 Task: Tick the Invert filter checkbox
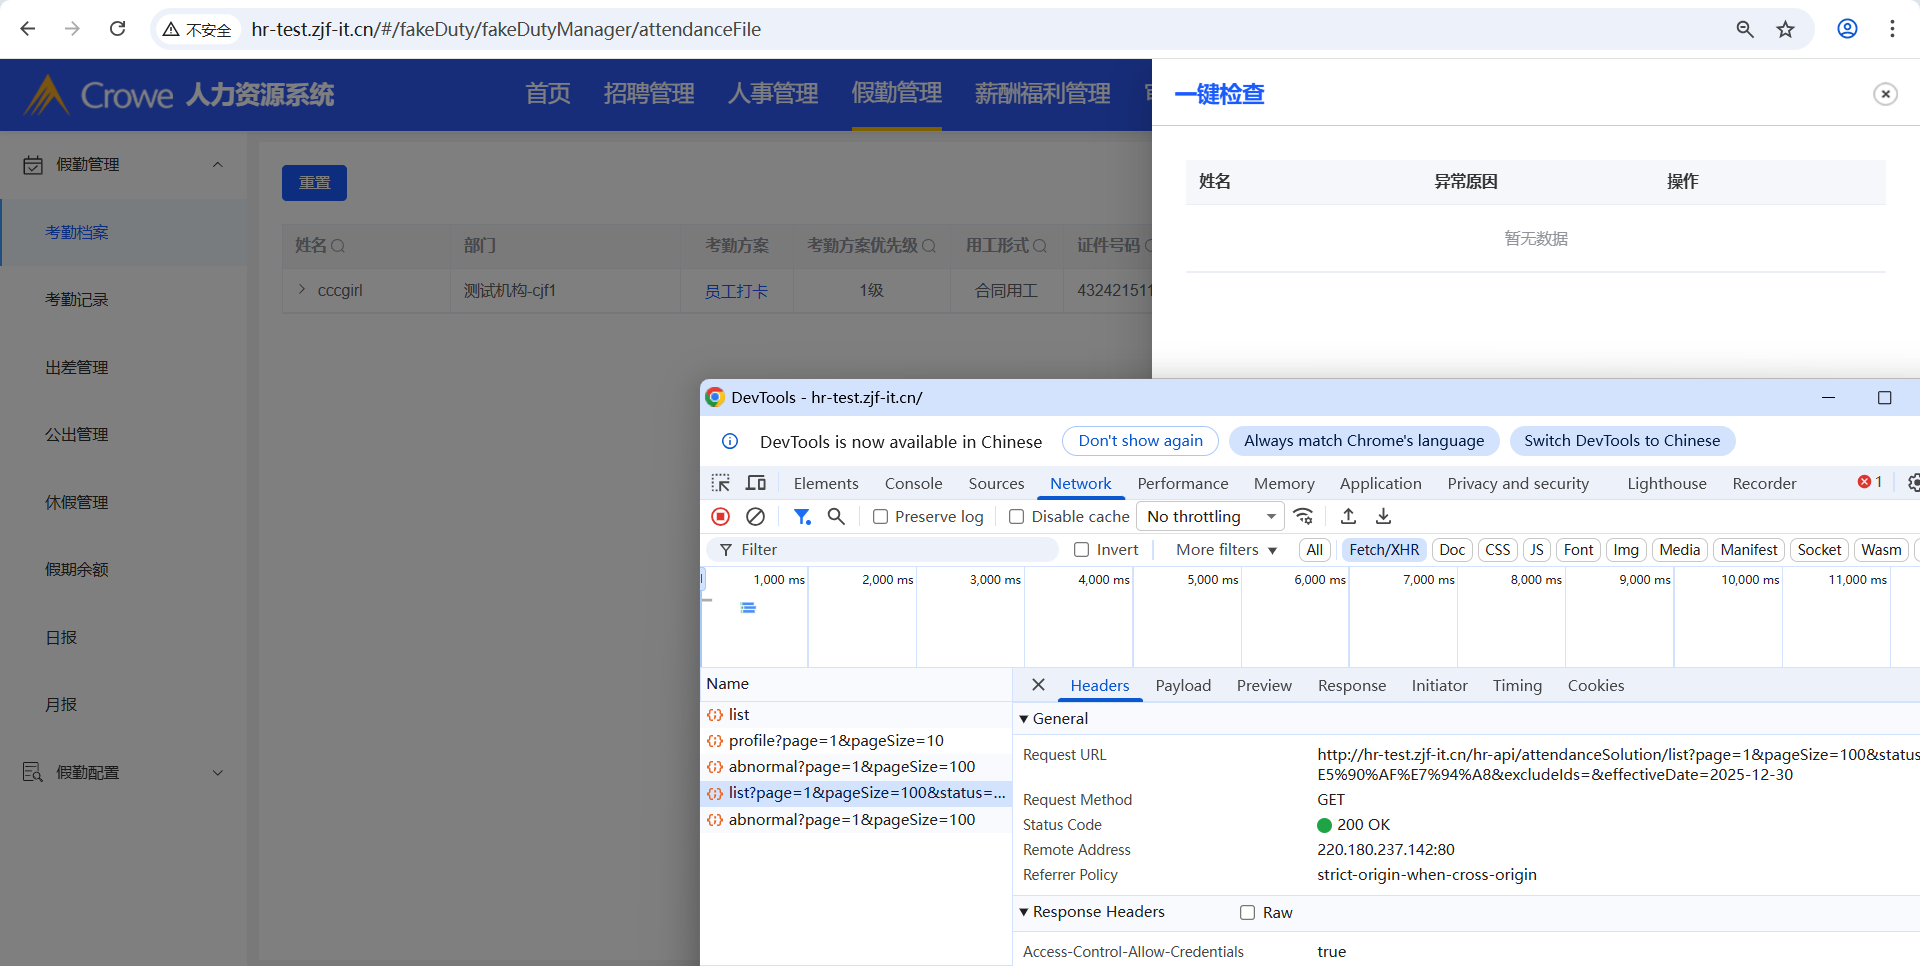pos(1082,550)
